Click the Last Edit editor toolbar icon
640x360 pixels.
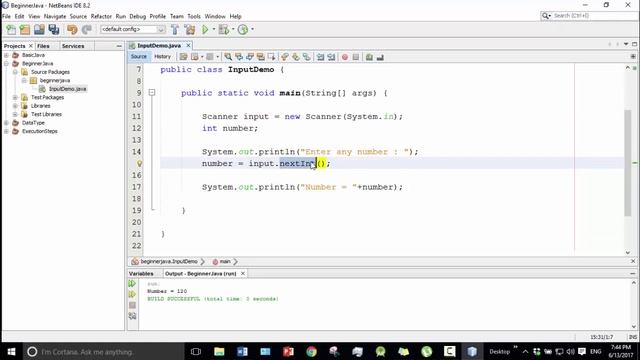(184, 57)
